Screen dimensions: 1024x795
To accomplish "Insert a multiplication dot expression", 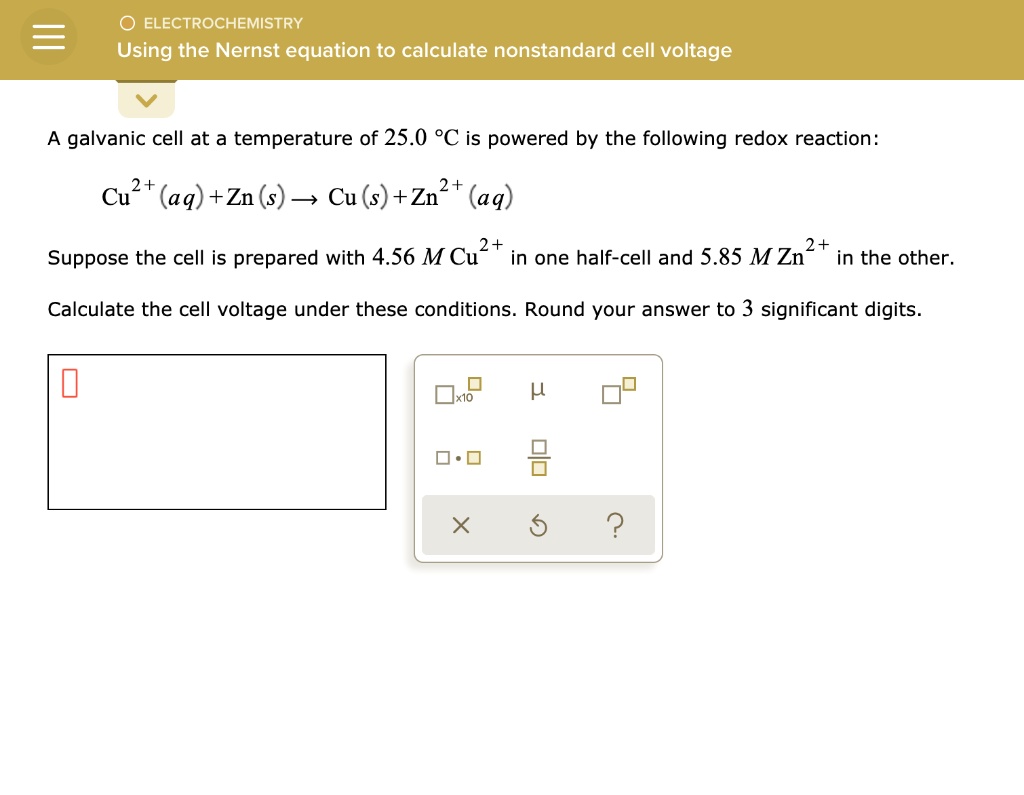I will 455,457.
